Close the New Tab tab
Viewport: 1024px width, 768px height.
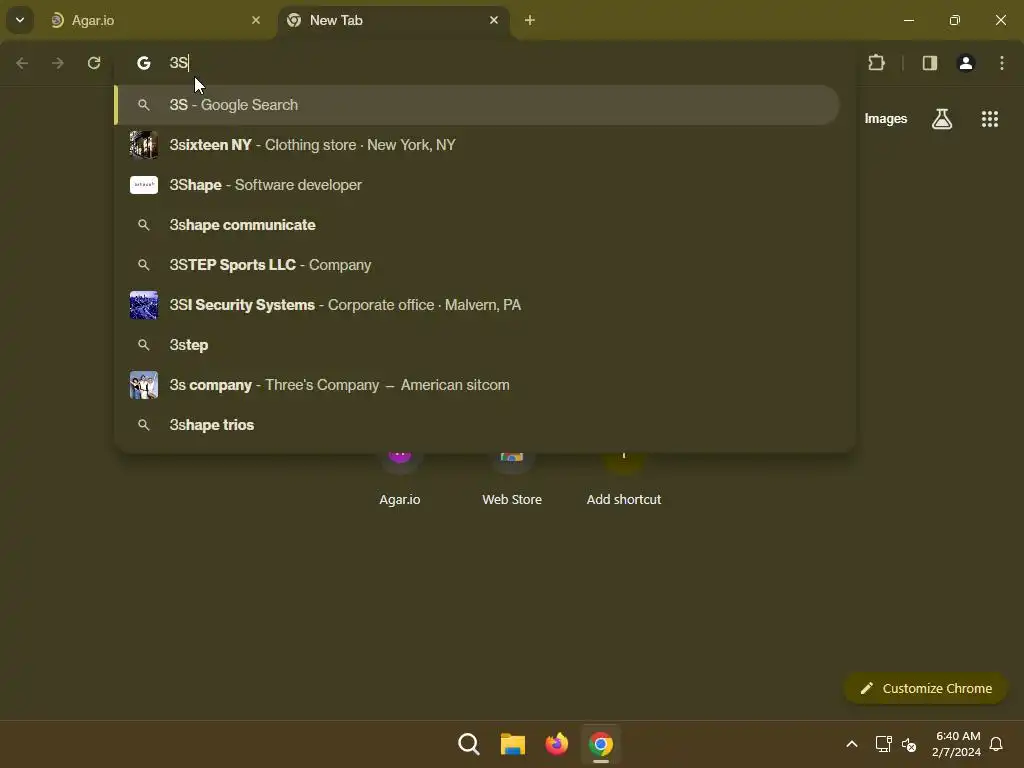tap(494, 20)
